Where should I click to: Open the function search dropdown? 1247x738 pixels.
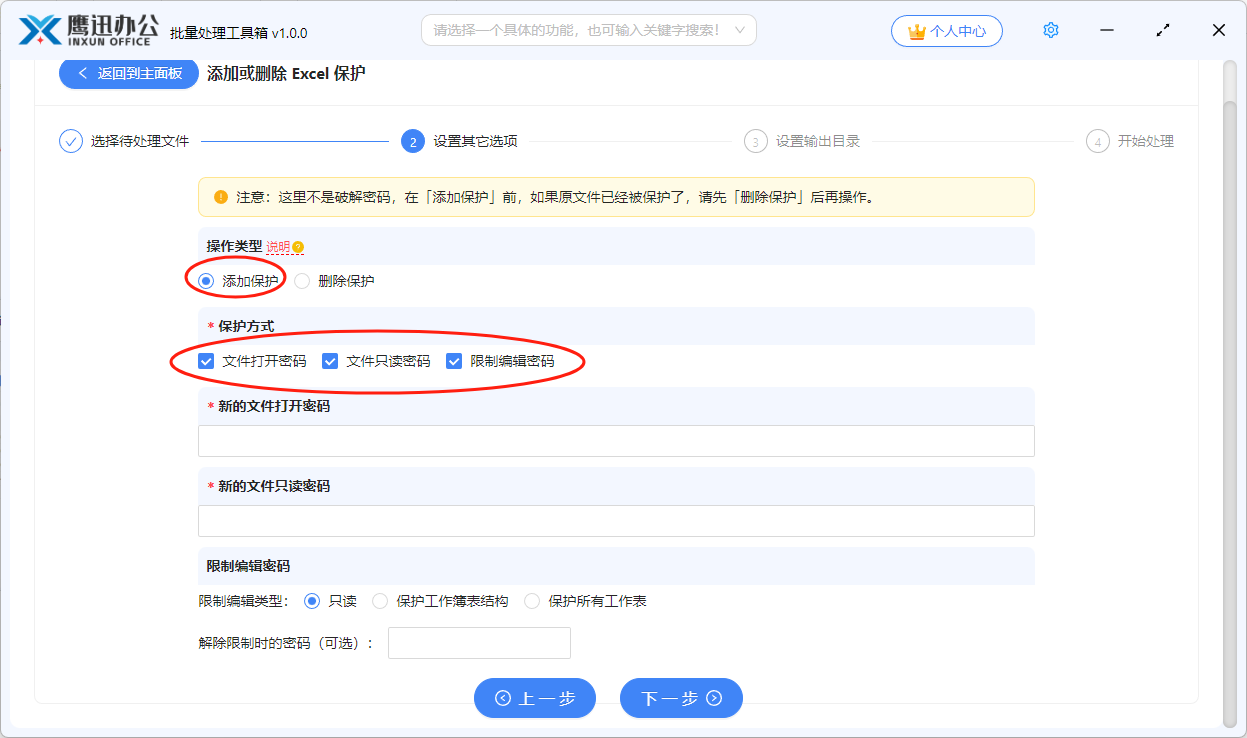coord(588,29)
